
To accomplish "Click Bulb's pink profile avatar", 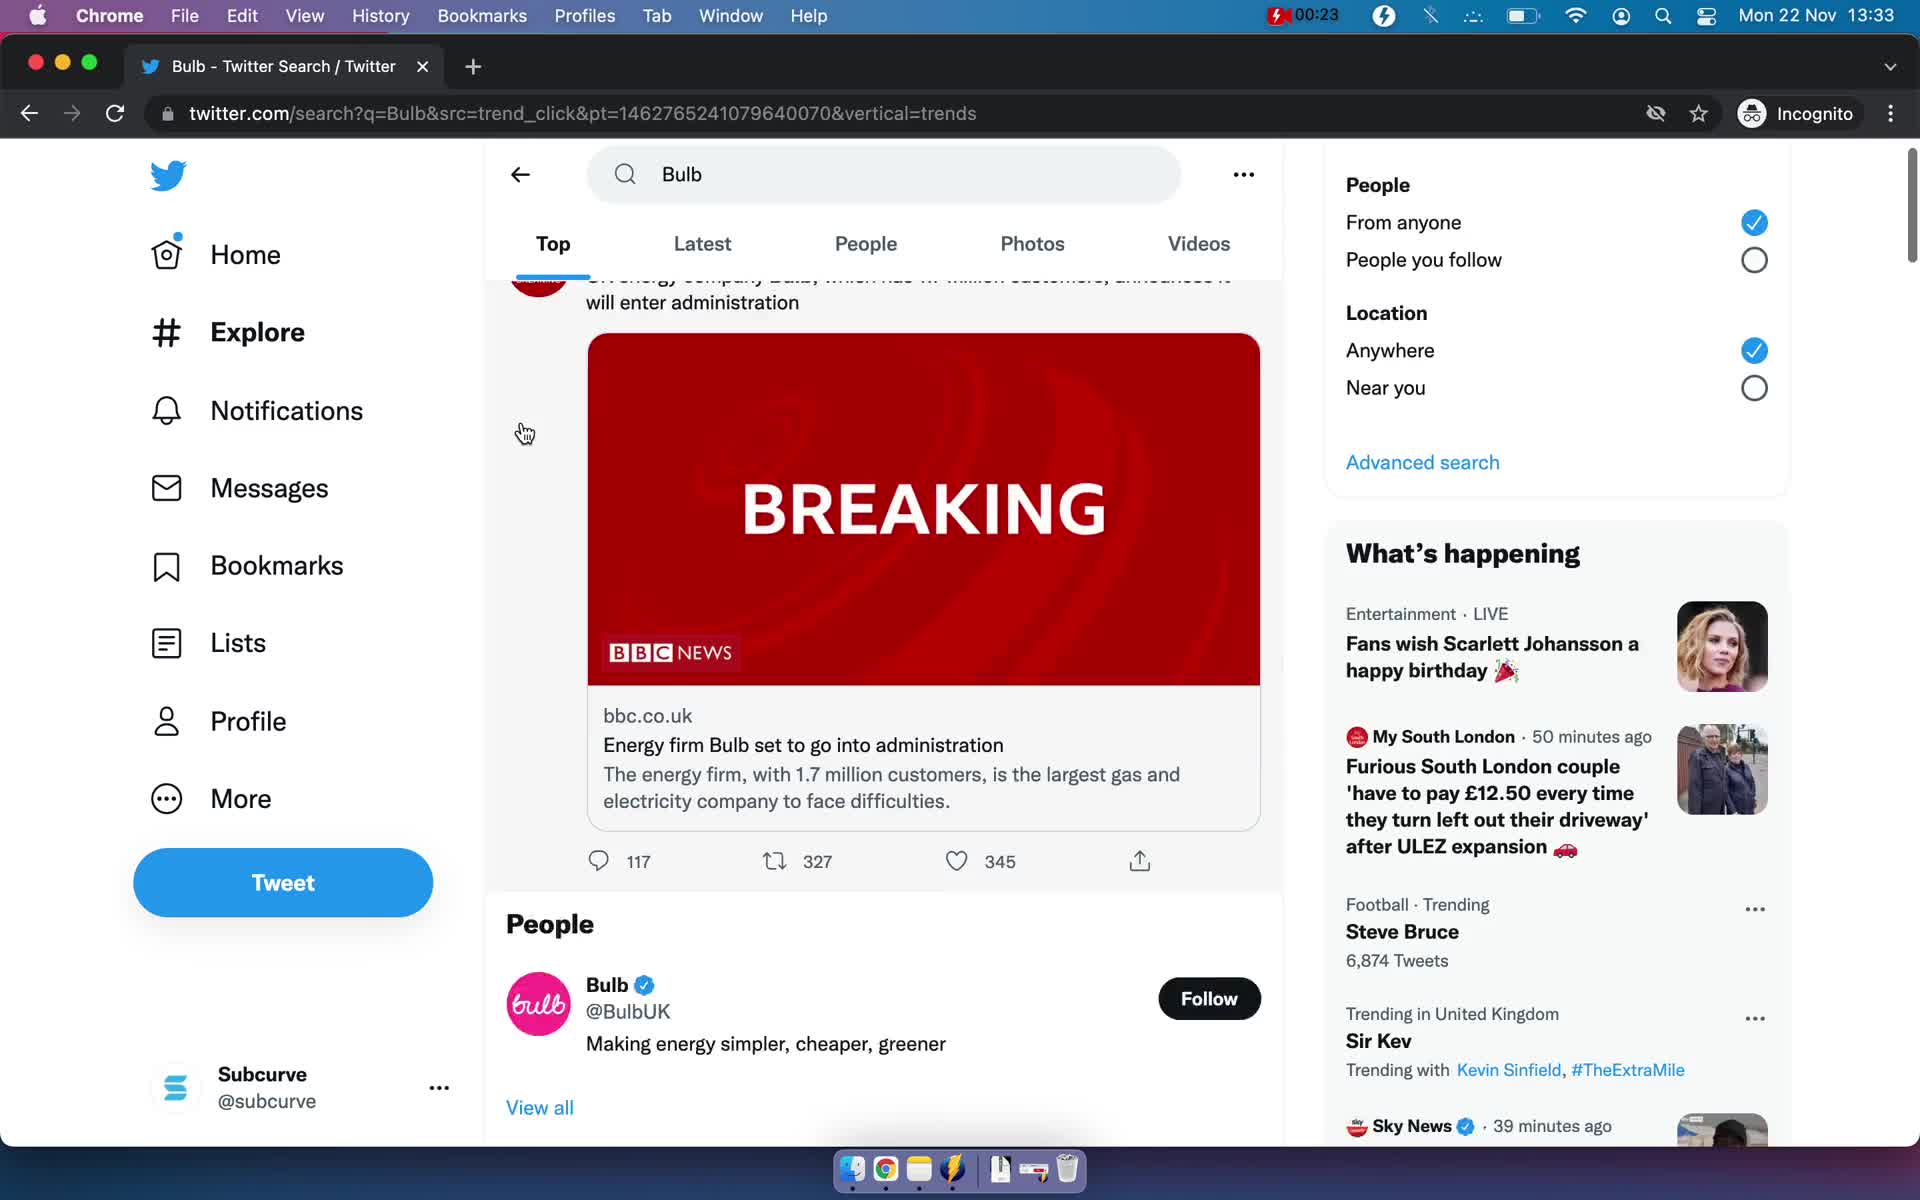I will [538, 1004].
